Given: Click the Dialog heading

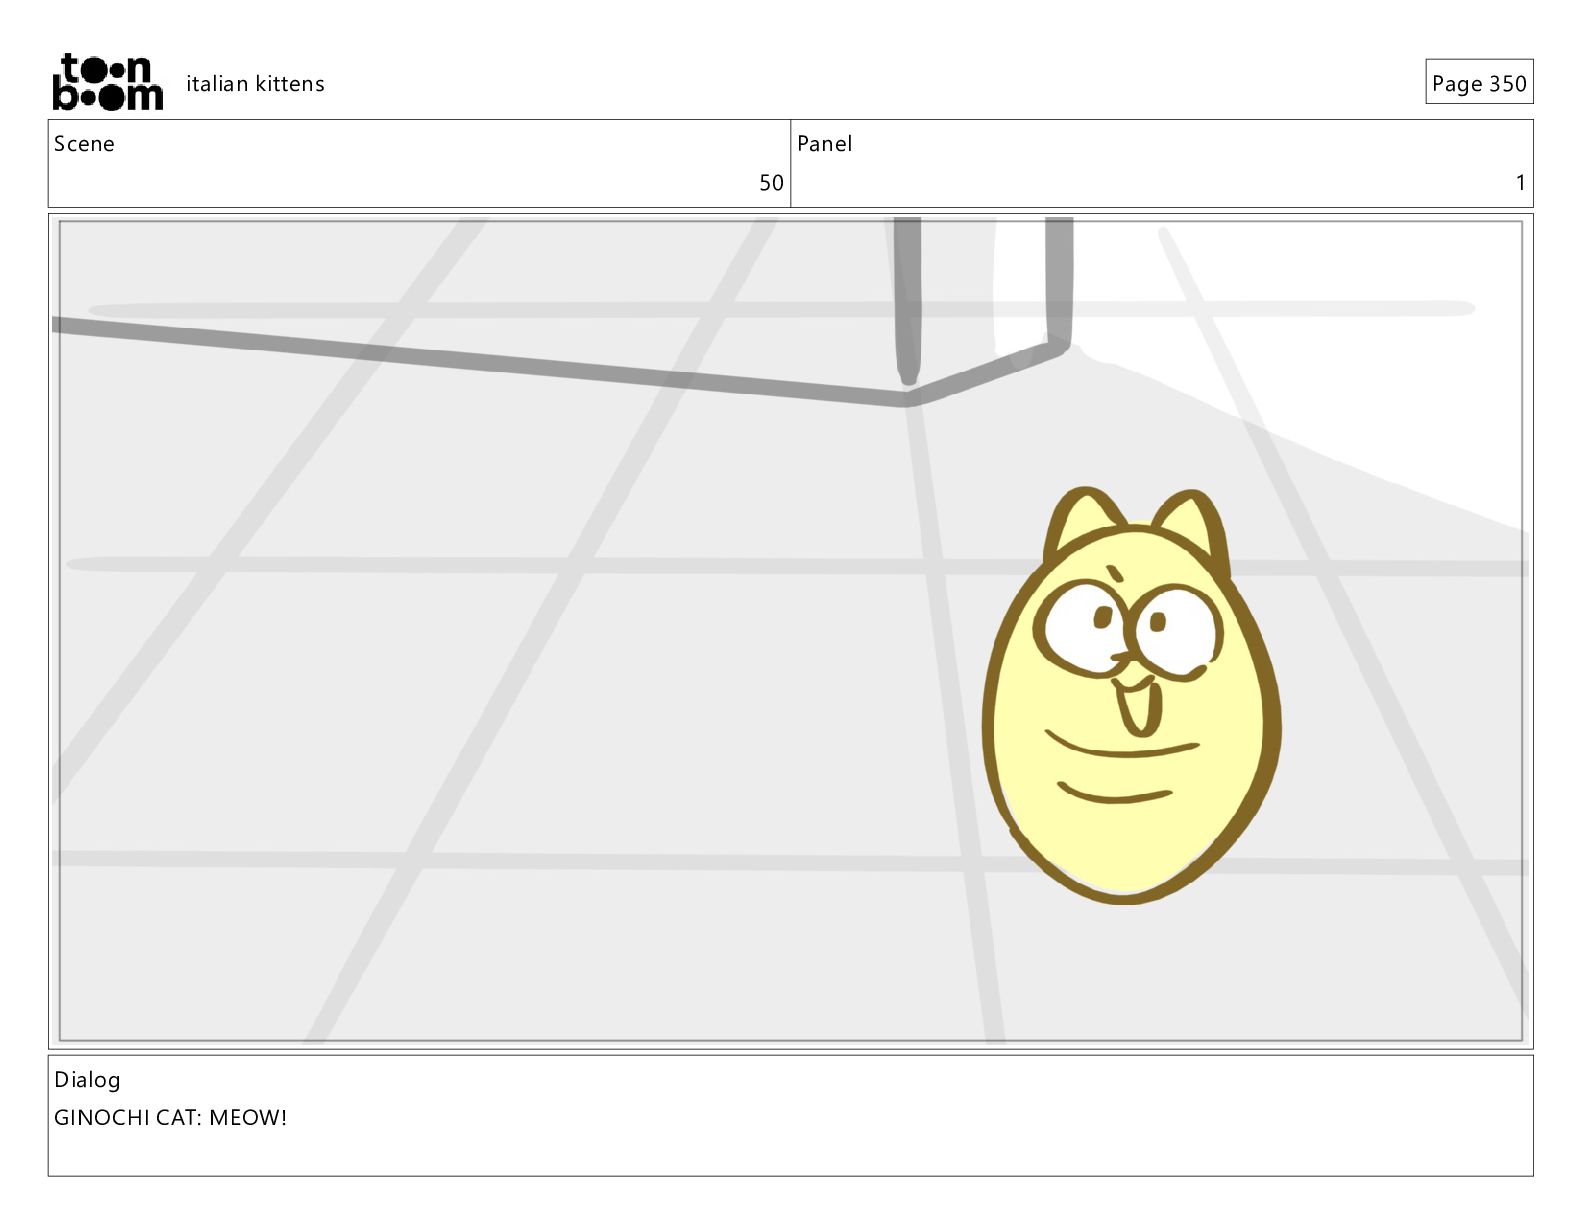Looking at the screenshot, I should tap(87, 1080).
